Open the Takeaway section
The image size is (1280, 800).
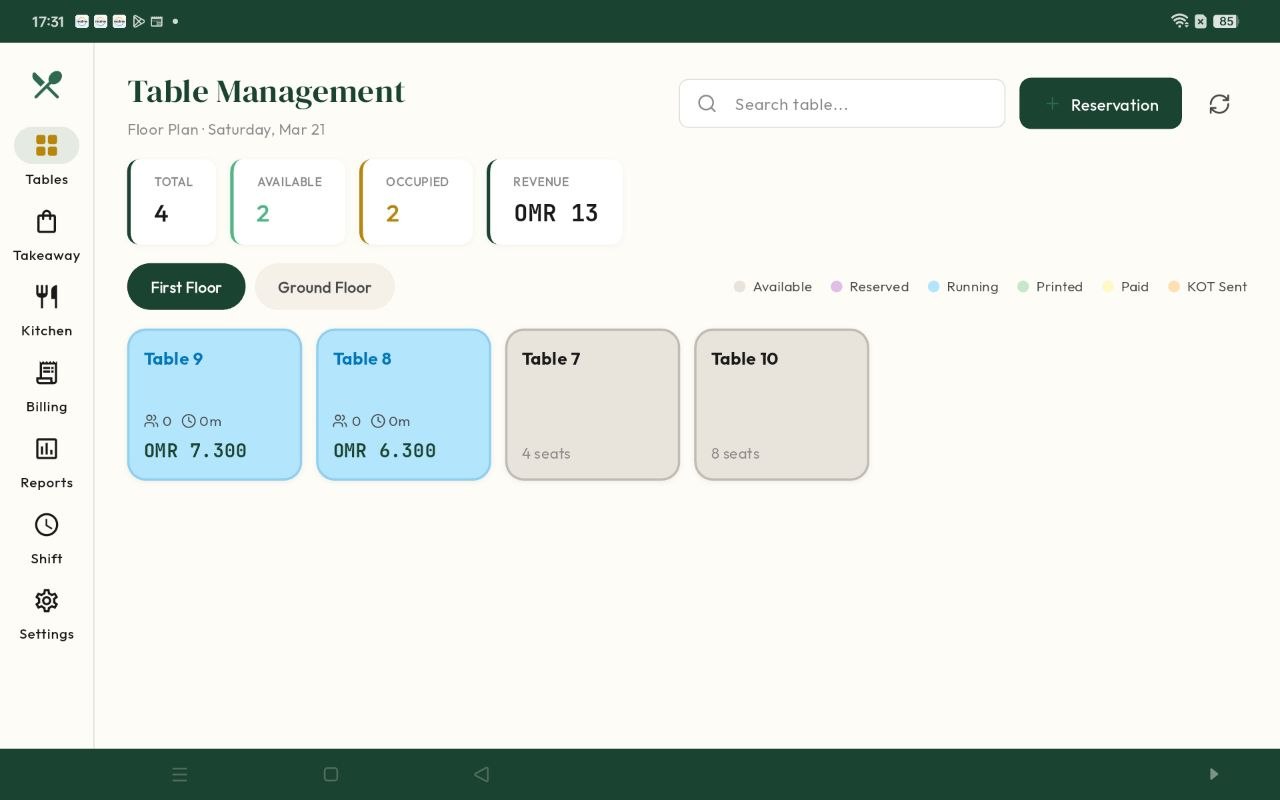coord(46,234)
